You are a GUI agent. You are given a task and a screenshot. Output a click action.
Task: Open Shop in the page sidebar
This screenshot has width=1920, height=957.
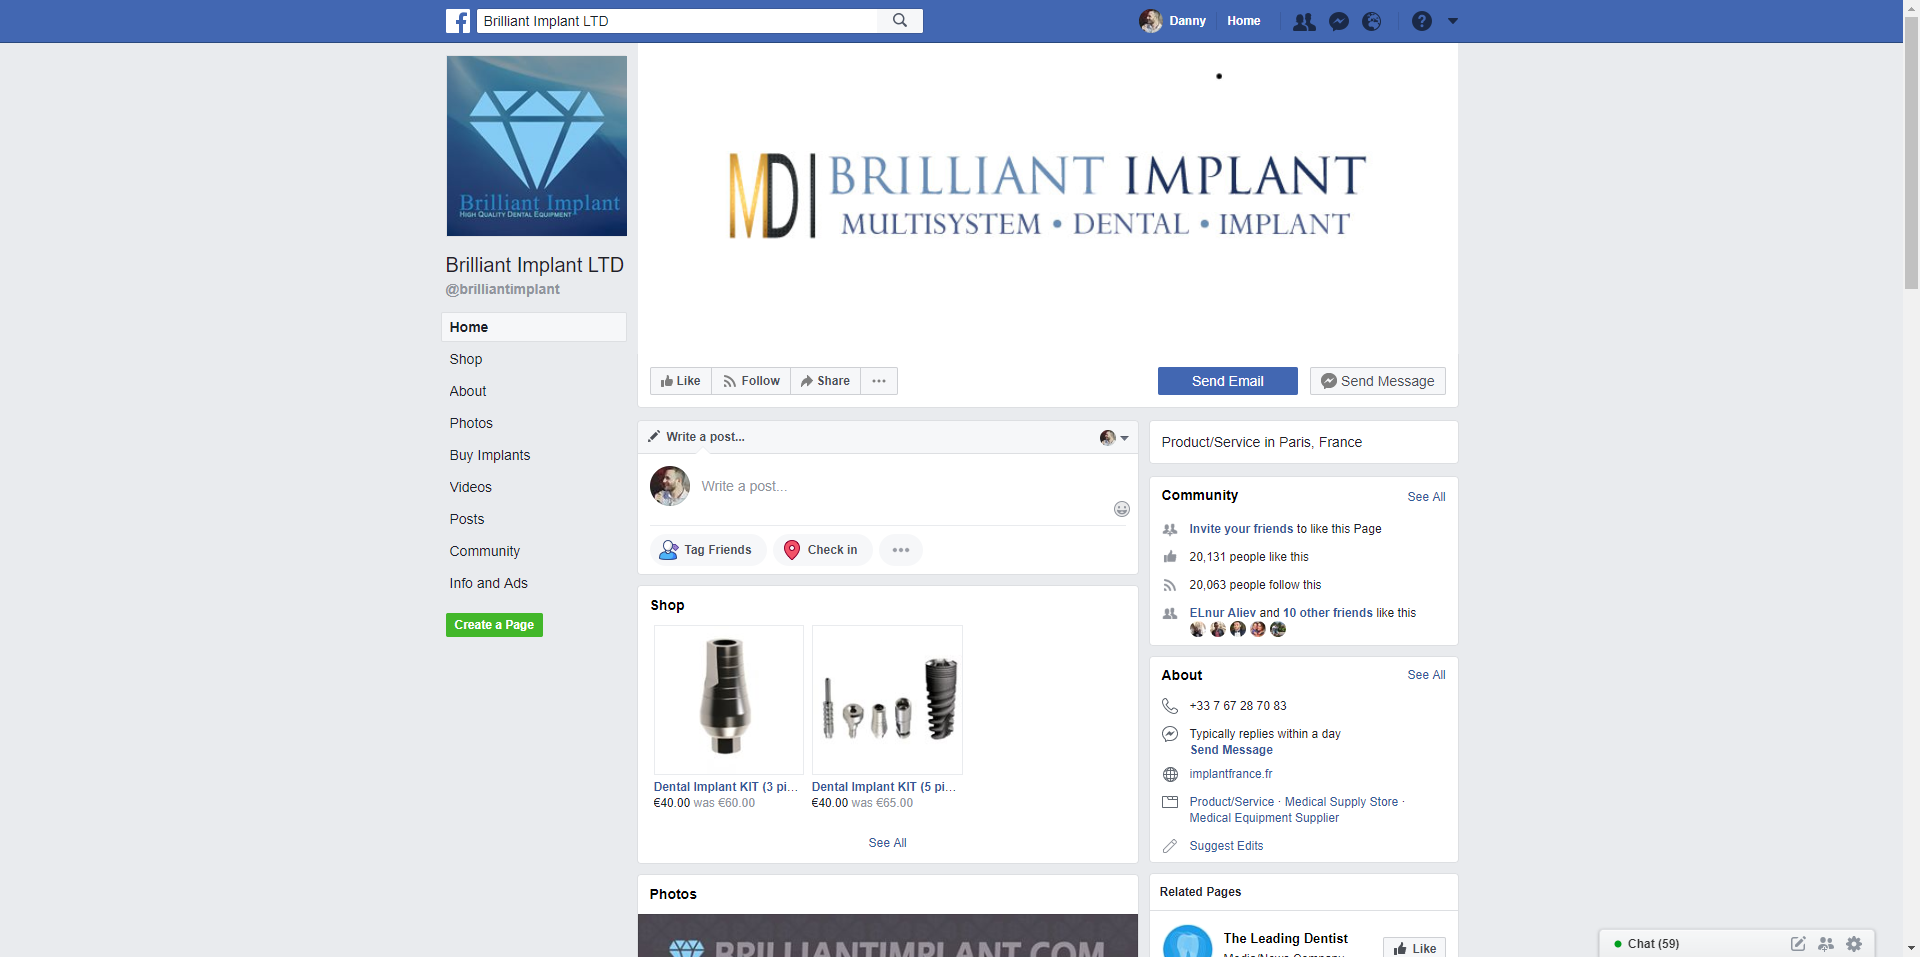pyautogui.click(x=465, y=359)
